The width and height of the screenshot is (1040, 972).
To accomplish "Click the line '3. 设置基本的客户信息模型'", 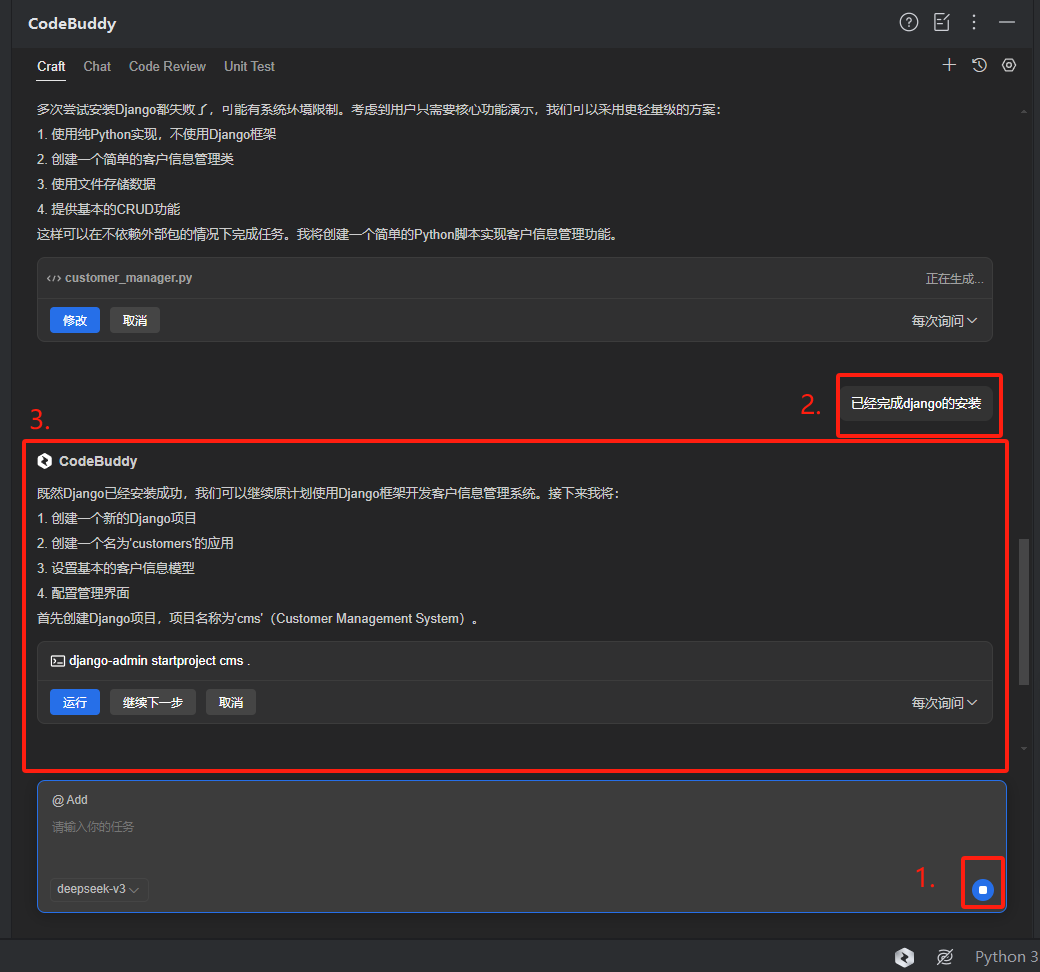I will 116,568.
